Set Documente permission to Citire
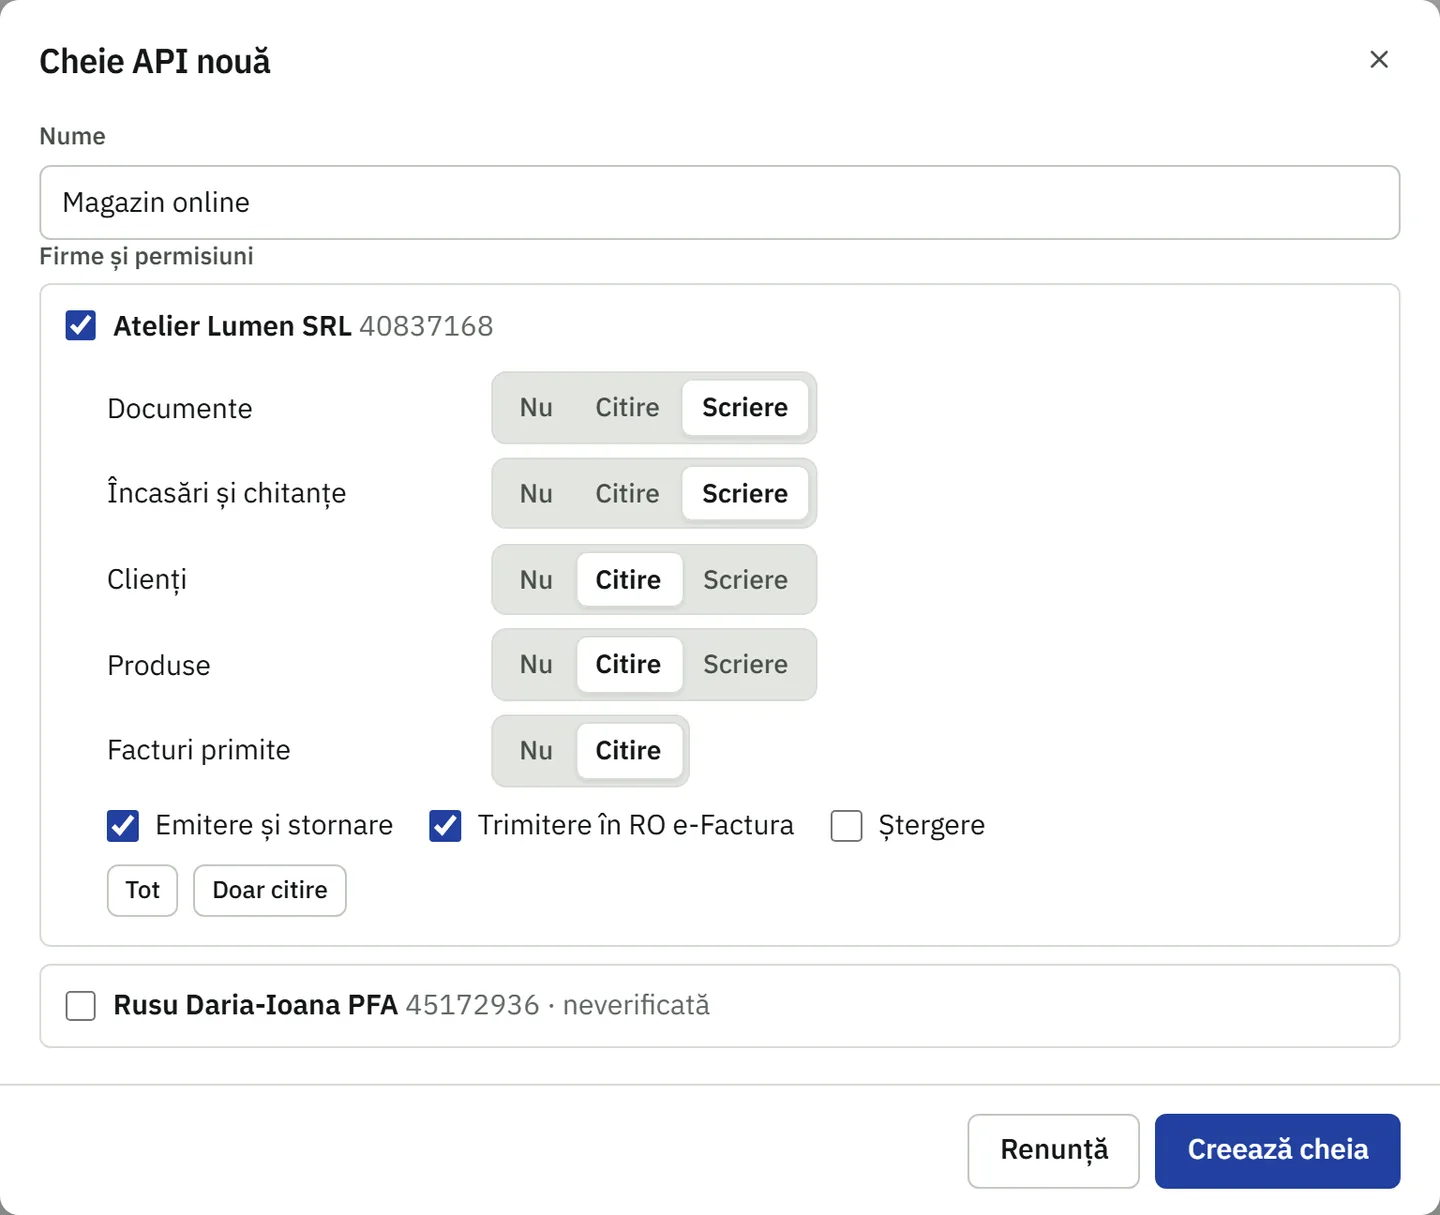This screenshot has height=1215, width=1440. [x=627, y=408]
